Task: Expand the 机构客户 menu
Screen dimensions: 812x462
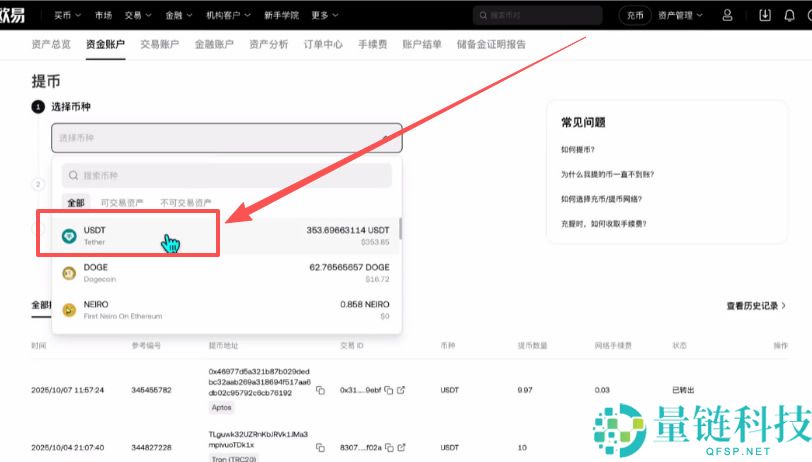Action: tap(228, 16)
